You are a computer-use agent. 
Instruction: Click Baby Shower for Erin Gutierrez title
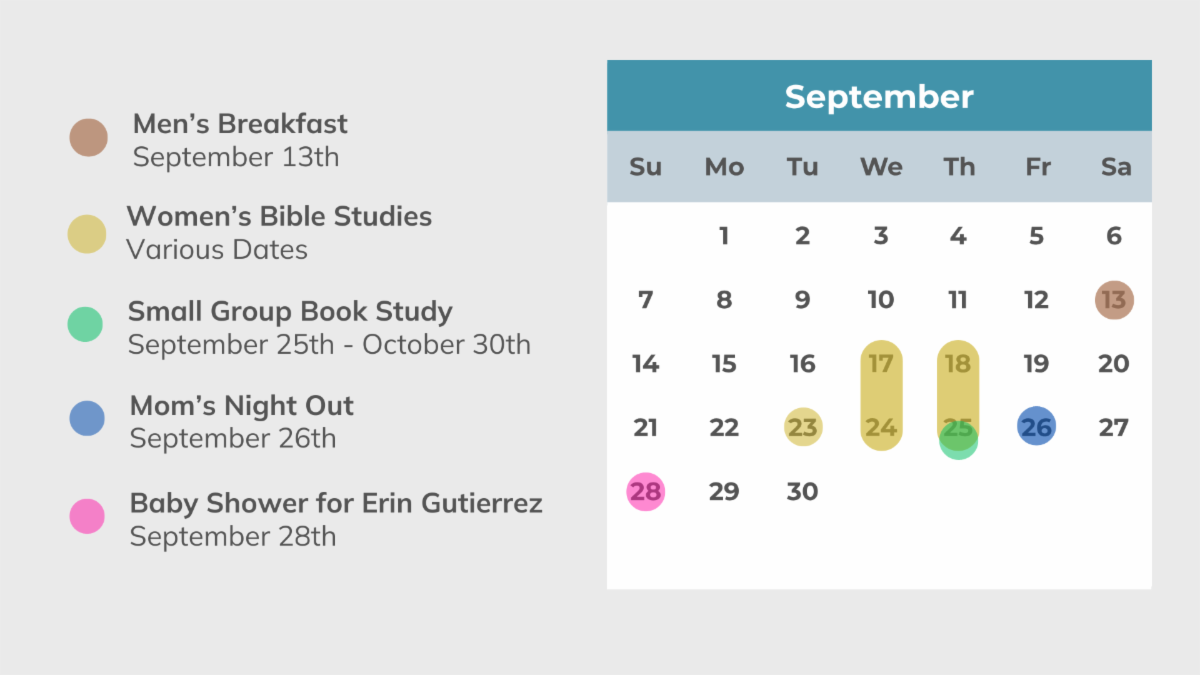[336, 502]
